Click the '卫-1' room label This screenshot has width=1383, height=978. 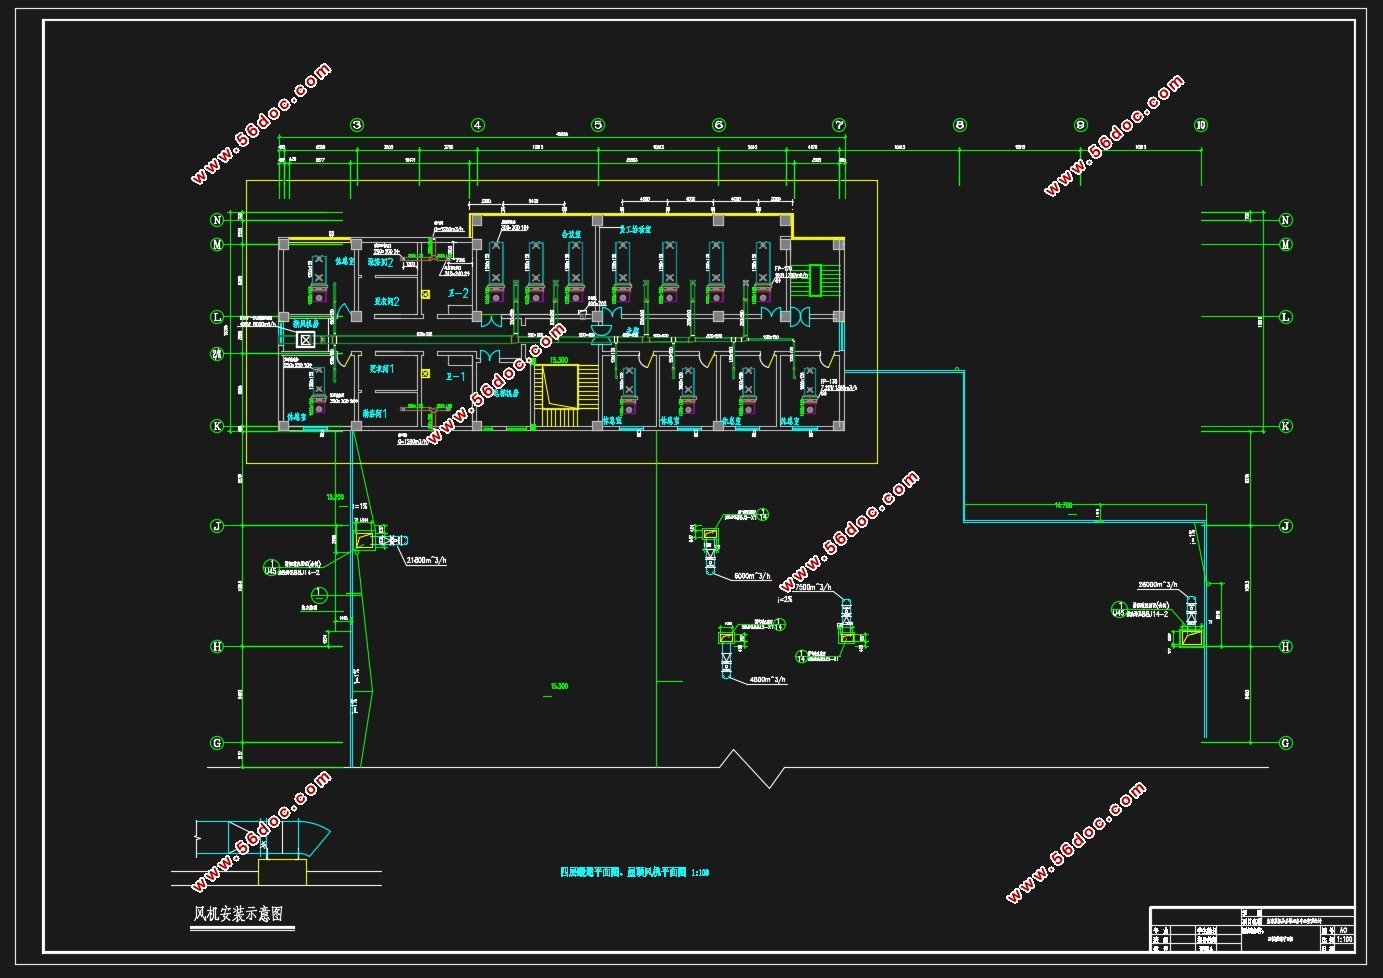455,377
